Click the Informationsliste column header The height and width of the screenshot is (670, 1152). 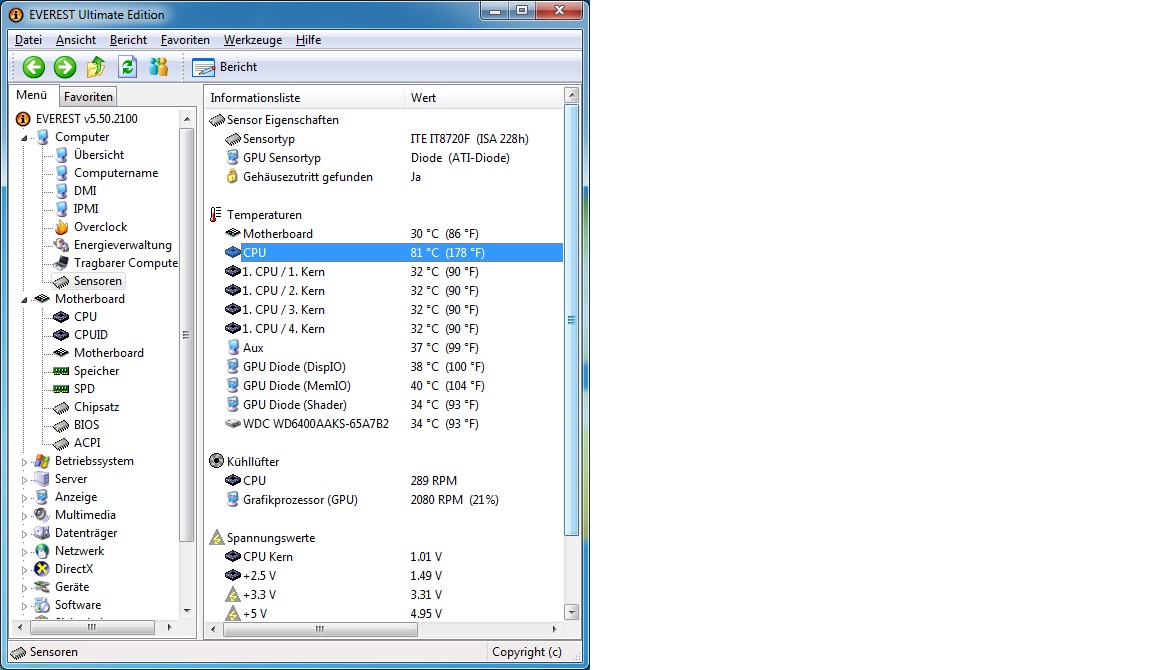(x=304, y=98)
